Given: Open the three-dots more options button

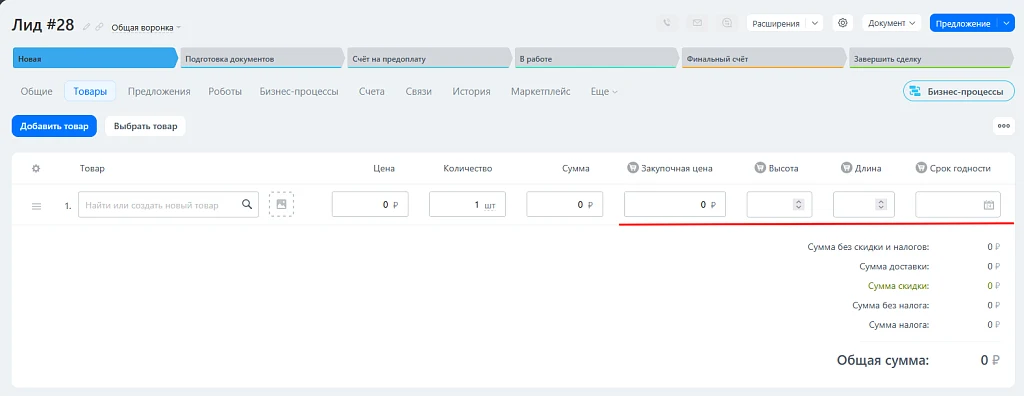Looking at the screenshot, I should point(1004,126).
